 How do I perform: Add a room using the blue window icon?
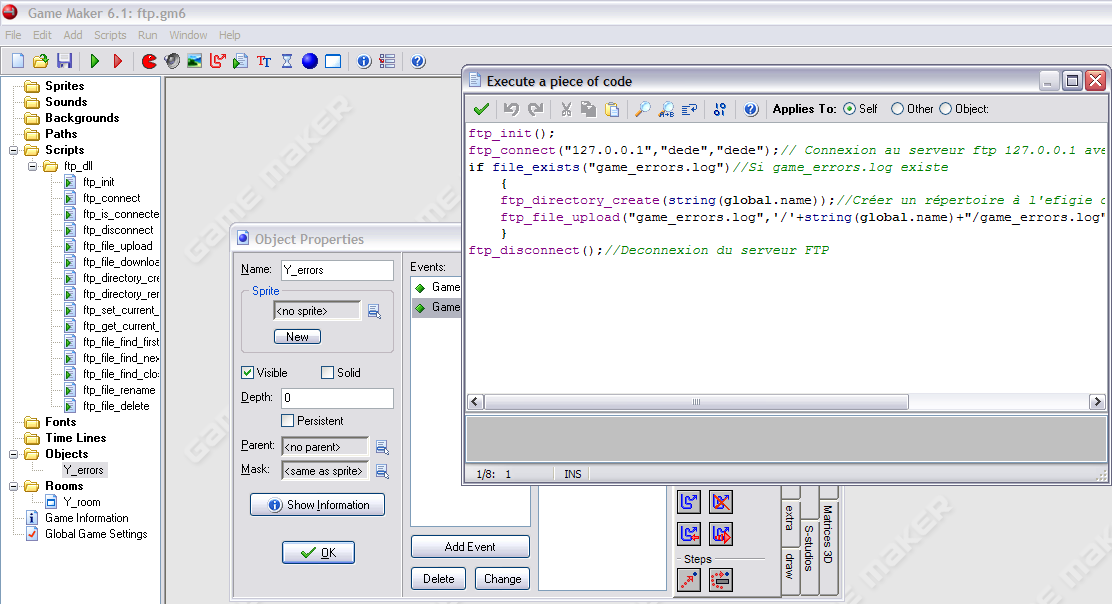tap(333, 61)
